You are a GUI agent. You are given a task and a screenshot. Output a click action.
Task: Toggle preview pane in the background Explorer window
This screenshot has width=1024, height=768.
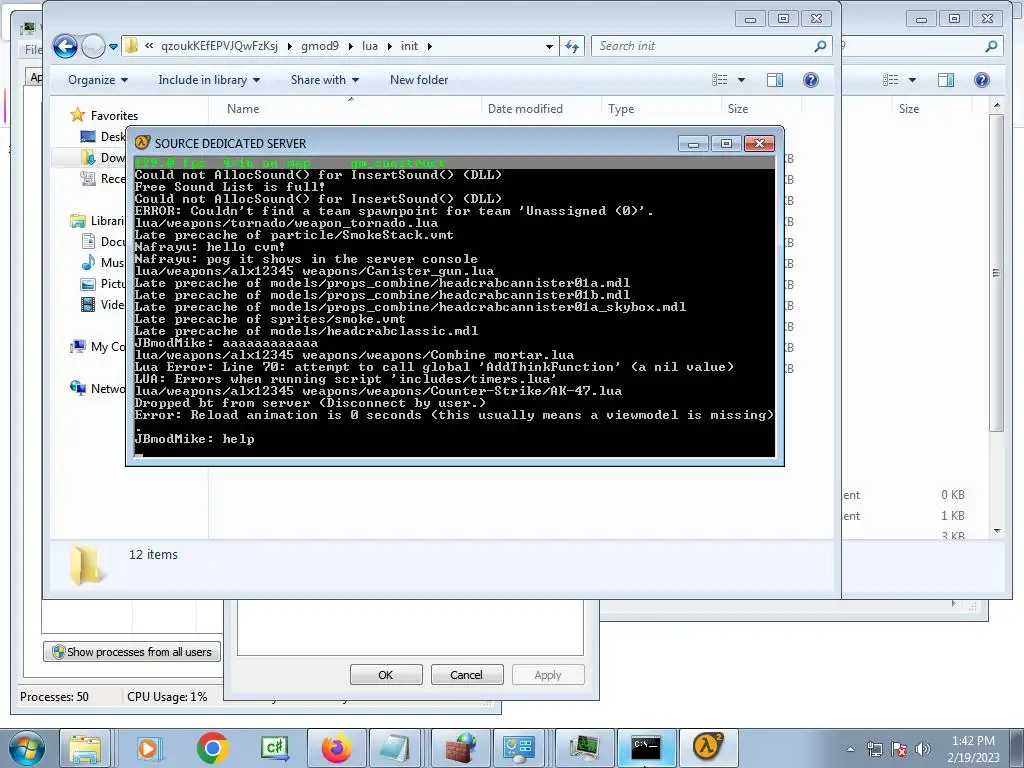(x=946, y=80)
